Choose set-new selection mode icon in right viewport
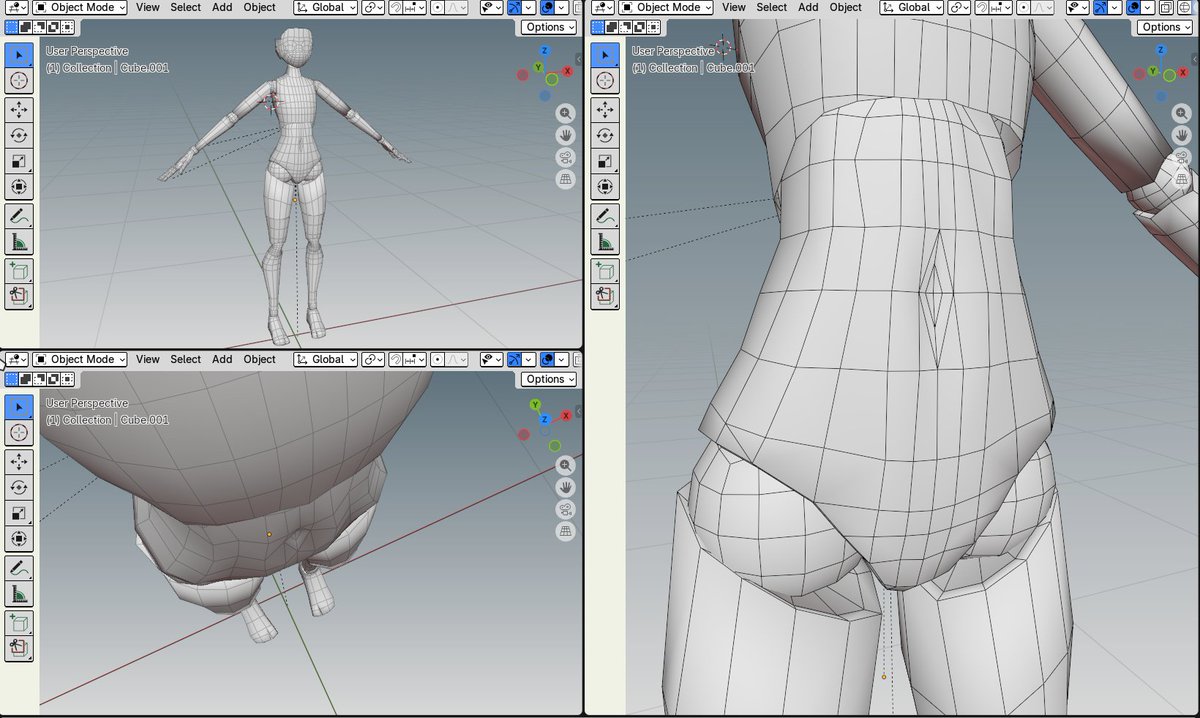1200x718 pixels. coord(599,27)
